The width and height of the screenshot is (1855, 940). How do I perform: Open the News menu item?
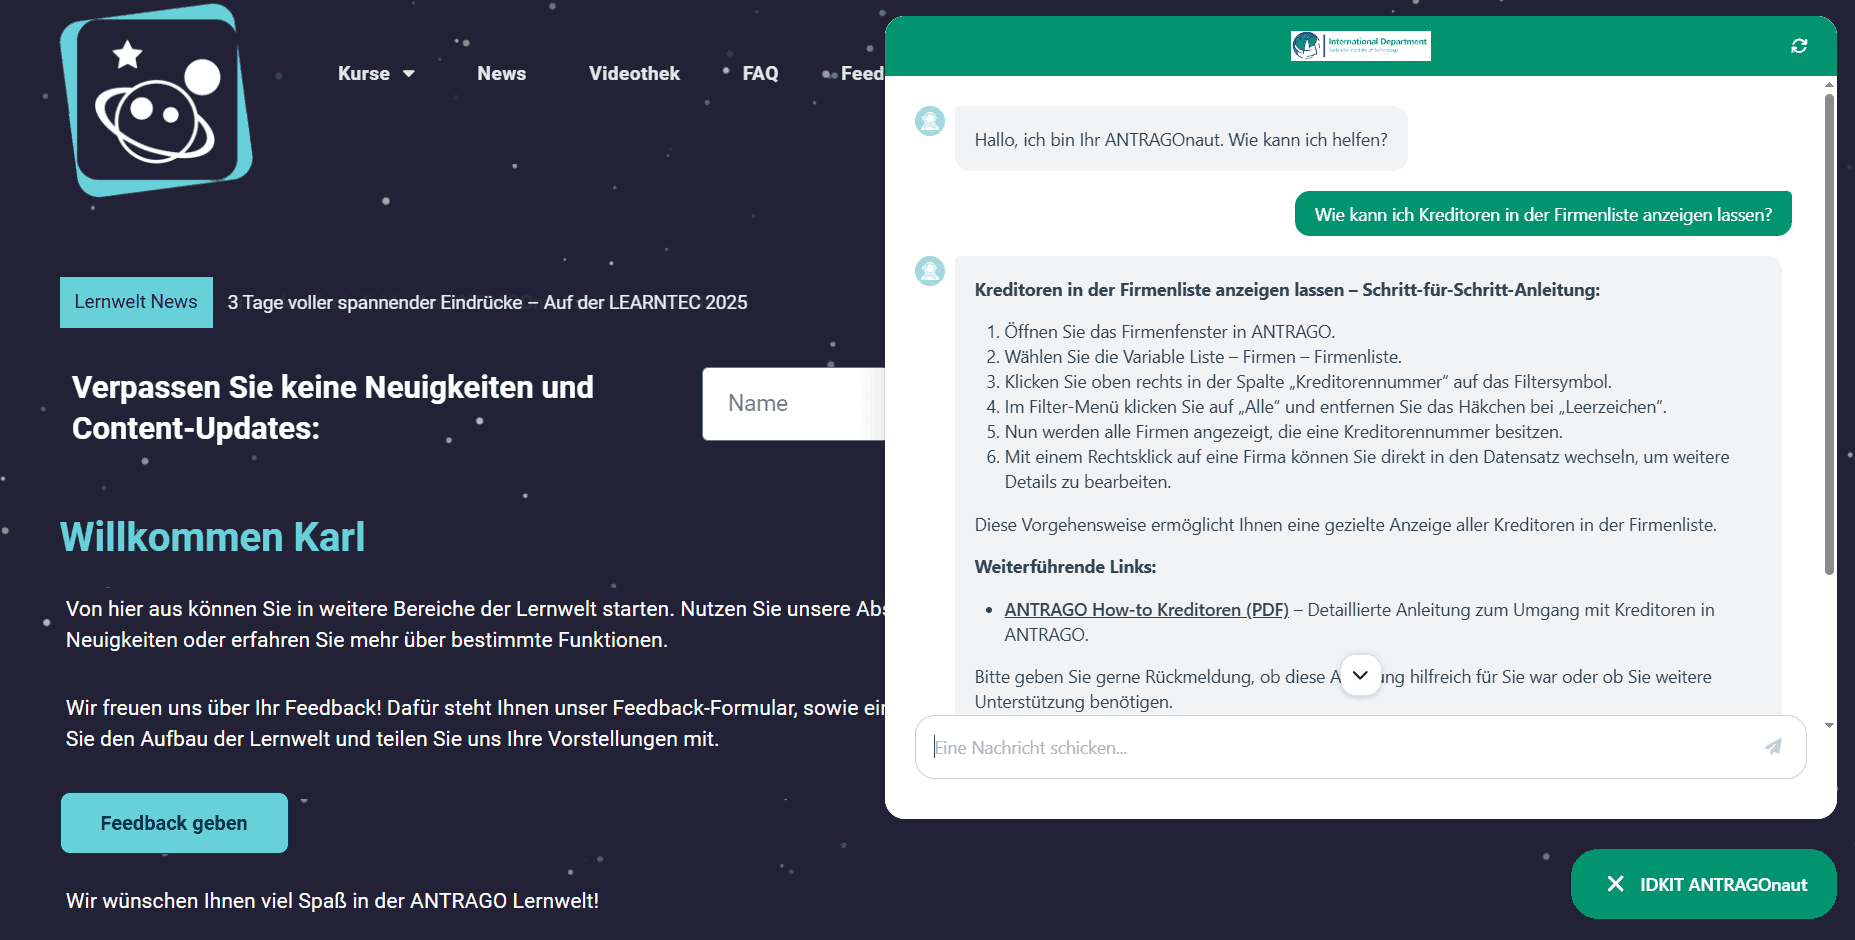(501, 74)
